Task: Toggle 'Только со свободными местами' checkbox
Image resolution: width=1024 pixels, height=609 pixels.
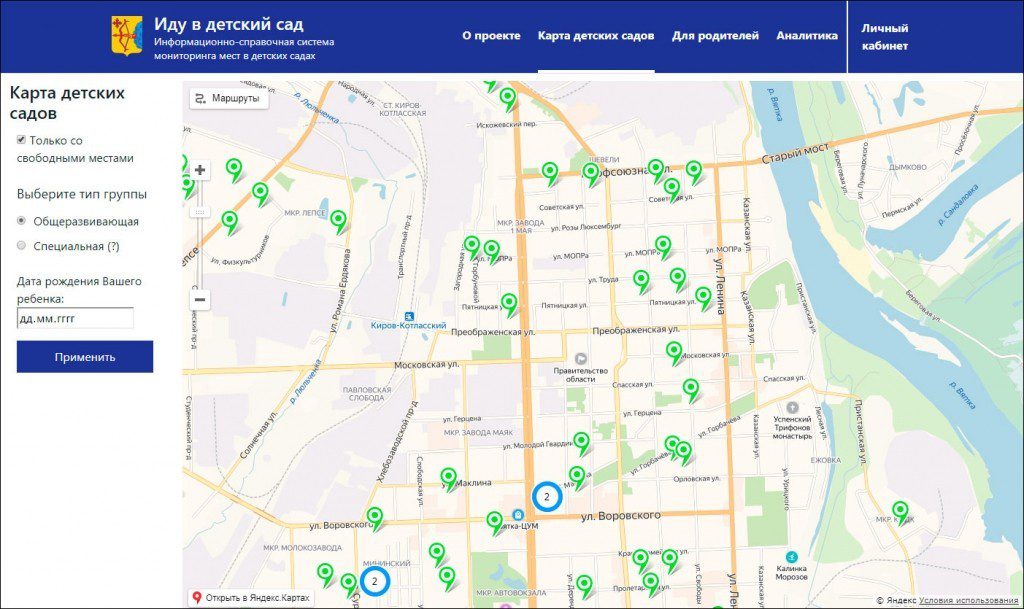Action: point(22,141)
